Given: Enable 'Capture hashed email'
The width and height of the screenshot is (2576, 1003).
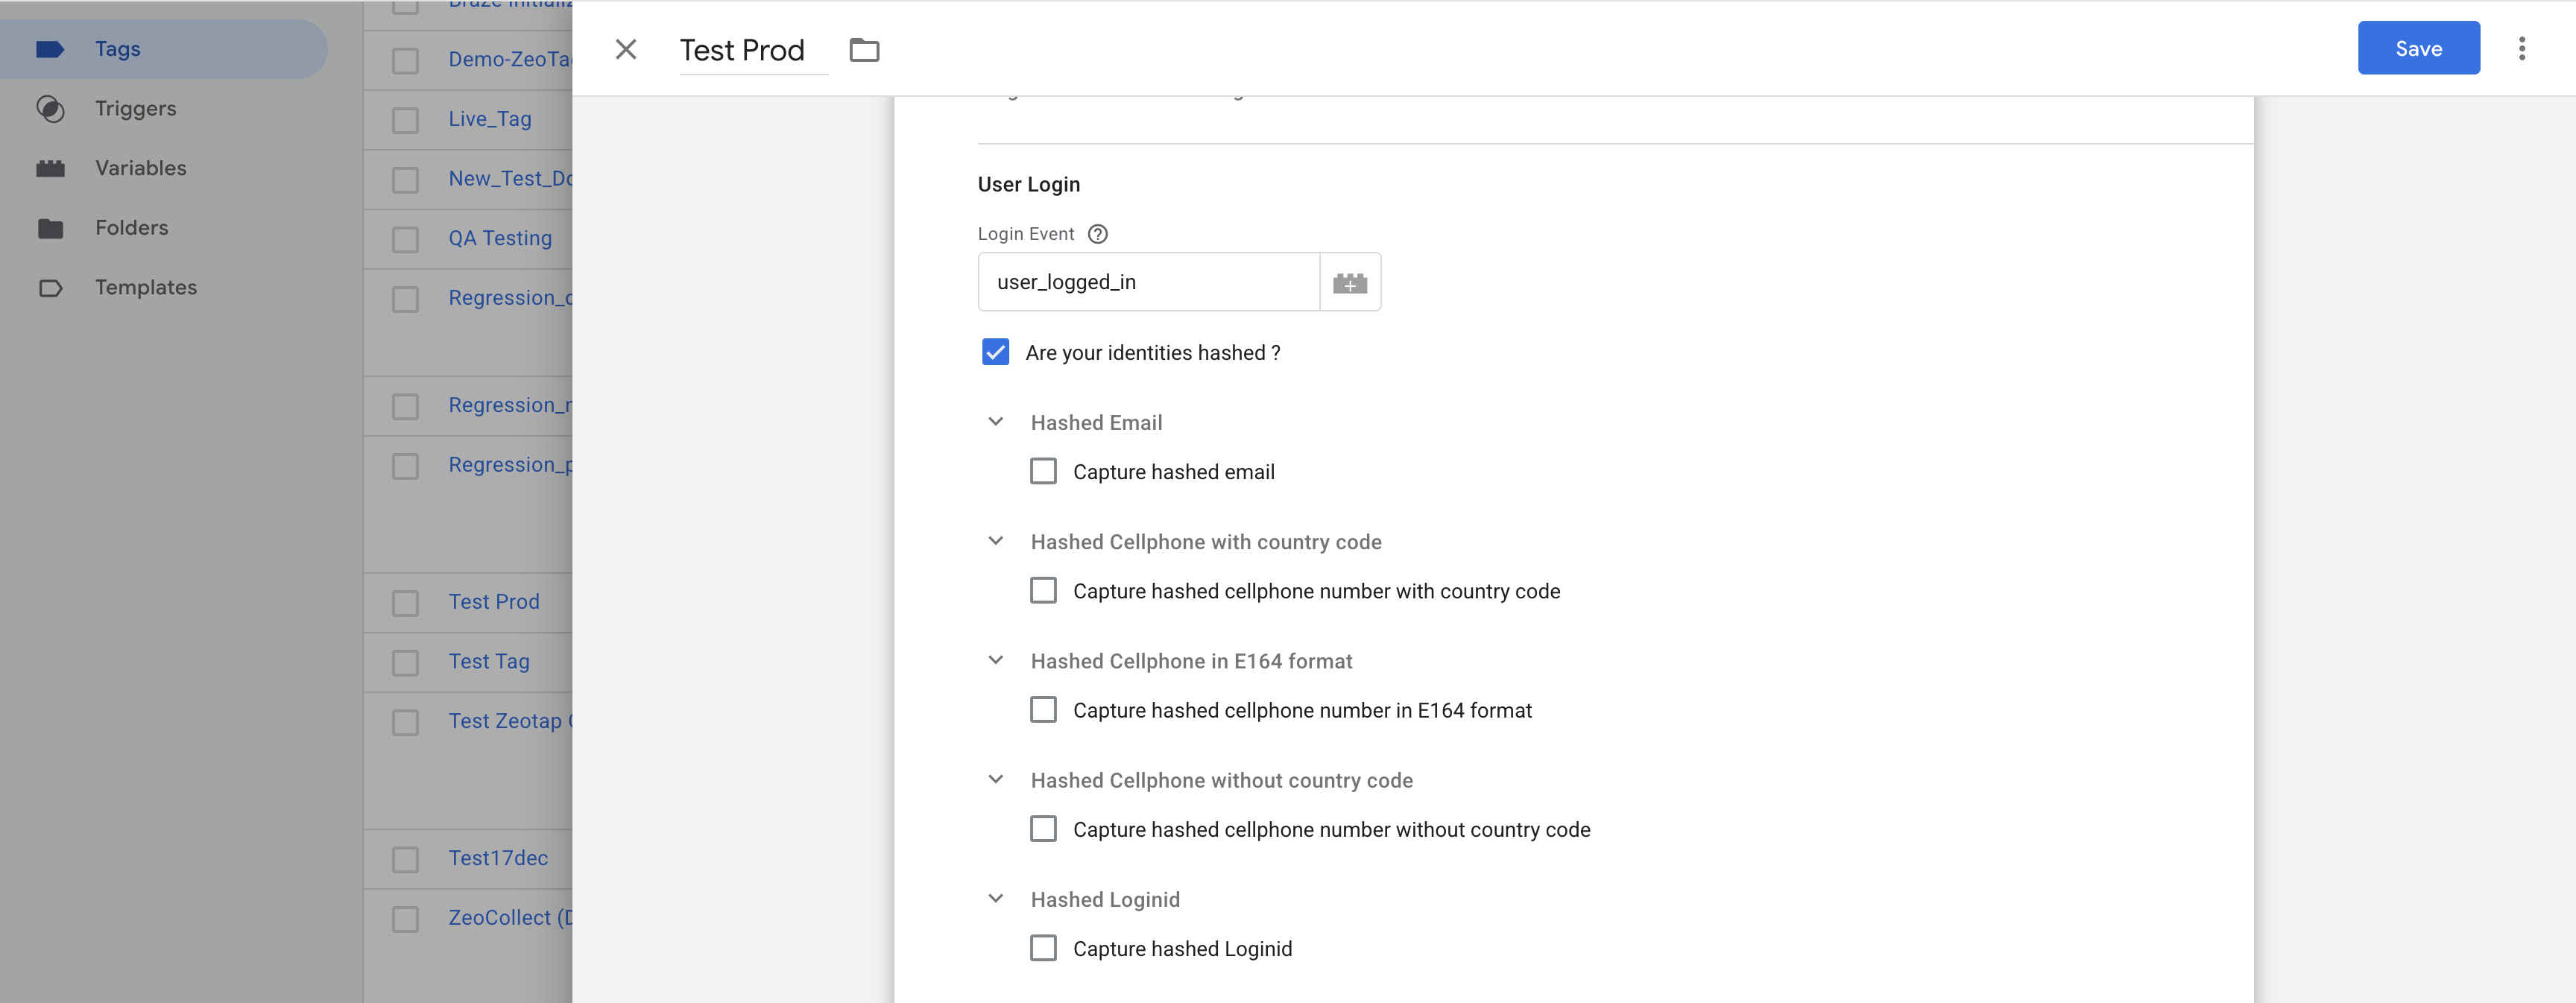Looking at the screenshot, I should (x=1043, y=470).
